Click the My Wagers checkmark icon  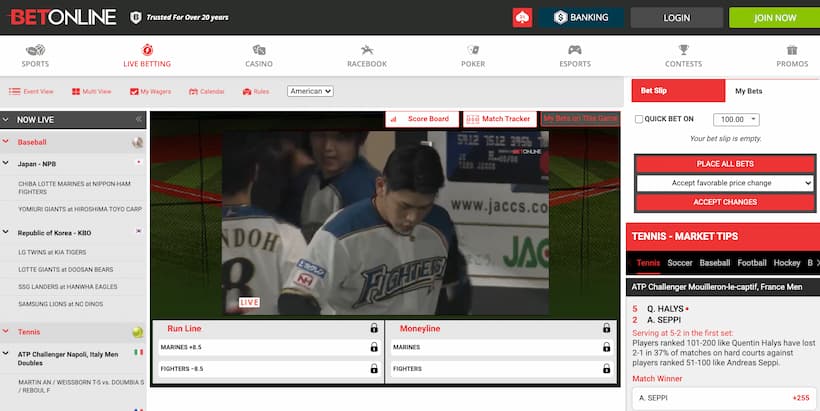click(x=134, y=92)
